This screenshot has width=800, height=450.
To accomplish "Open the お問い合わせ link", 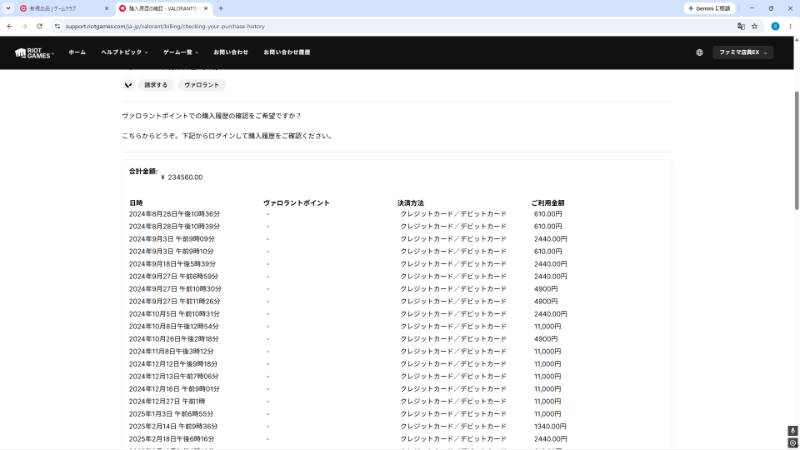I will pyautogui.click(x=231, y=52).
